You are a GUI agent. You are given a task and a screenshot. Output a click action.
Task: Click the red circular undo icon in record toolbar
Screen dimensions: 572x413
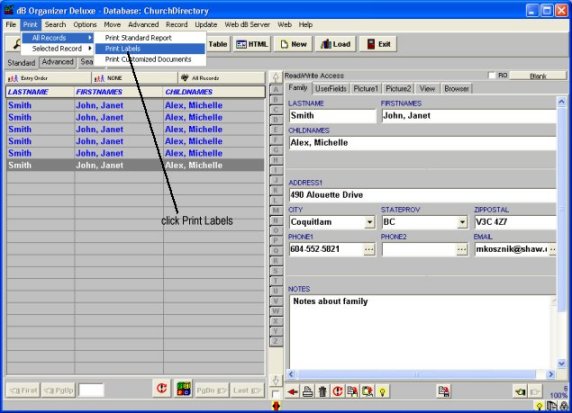point(337,392)
